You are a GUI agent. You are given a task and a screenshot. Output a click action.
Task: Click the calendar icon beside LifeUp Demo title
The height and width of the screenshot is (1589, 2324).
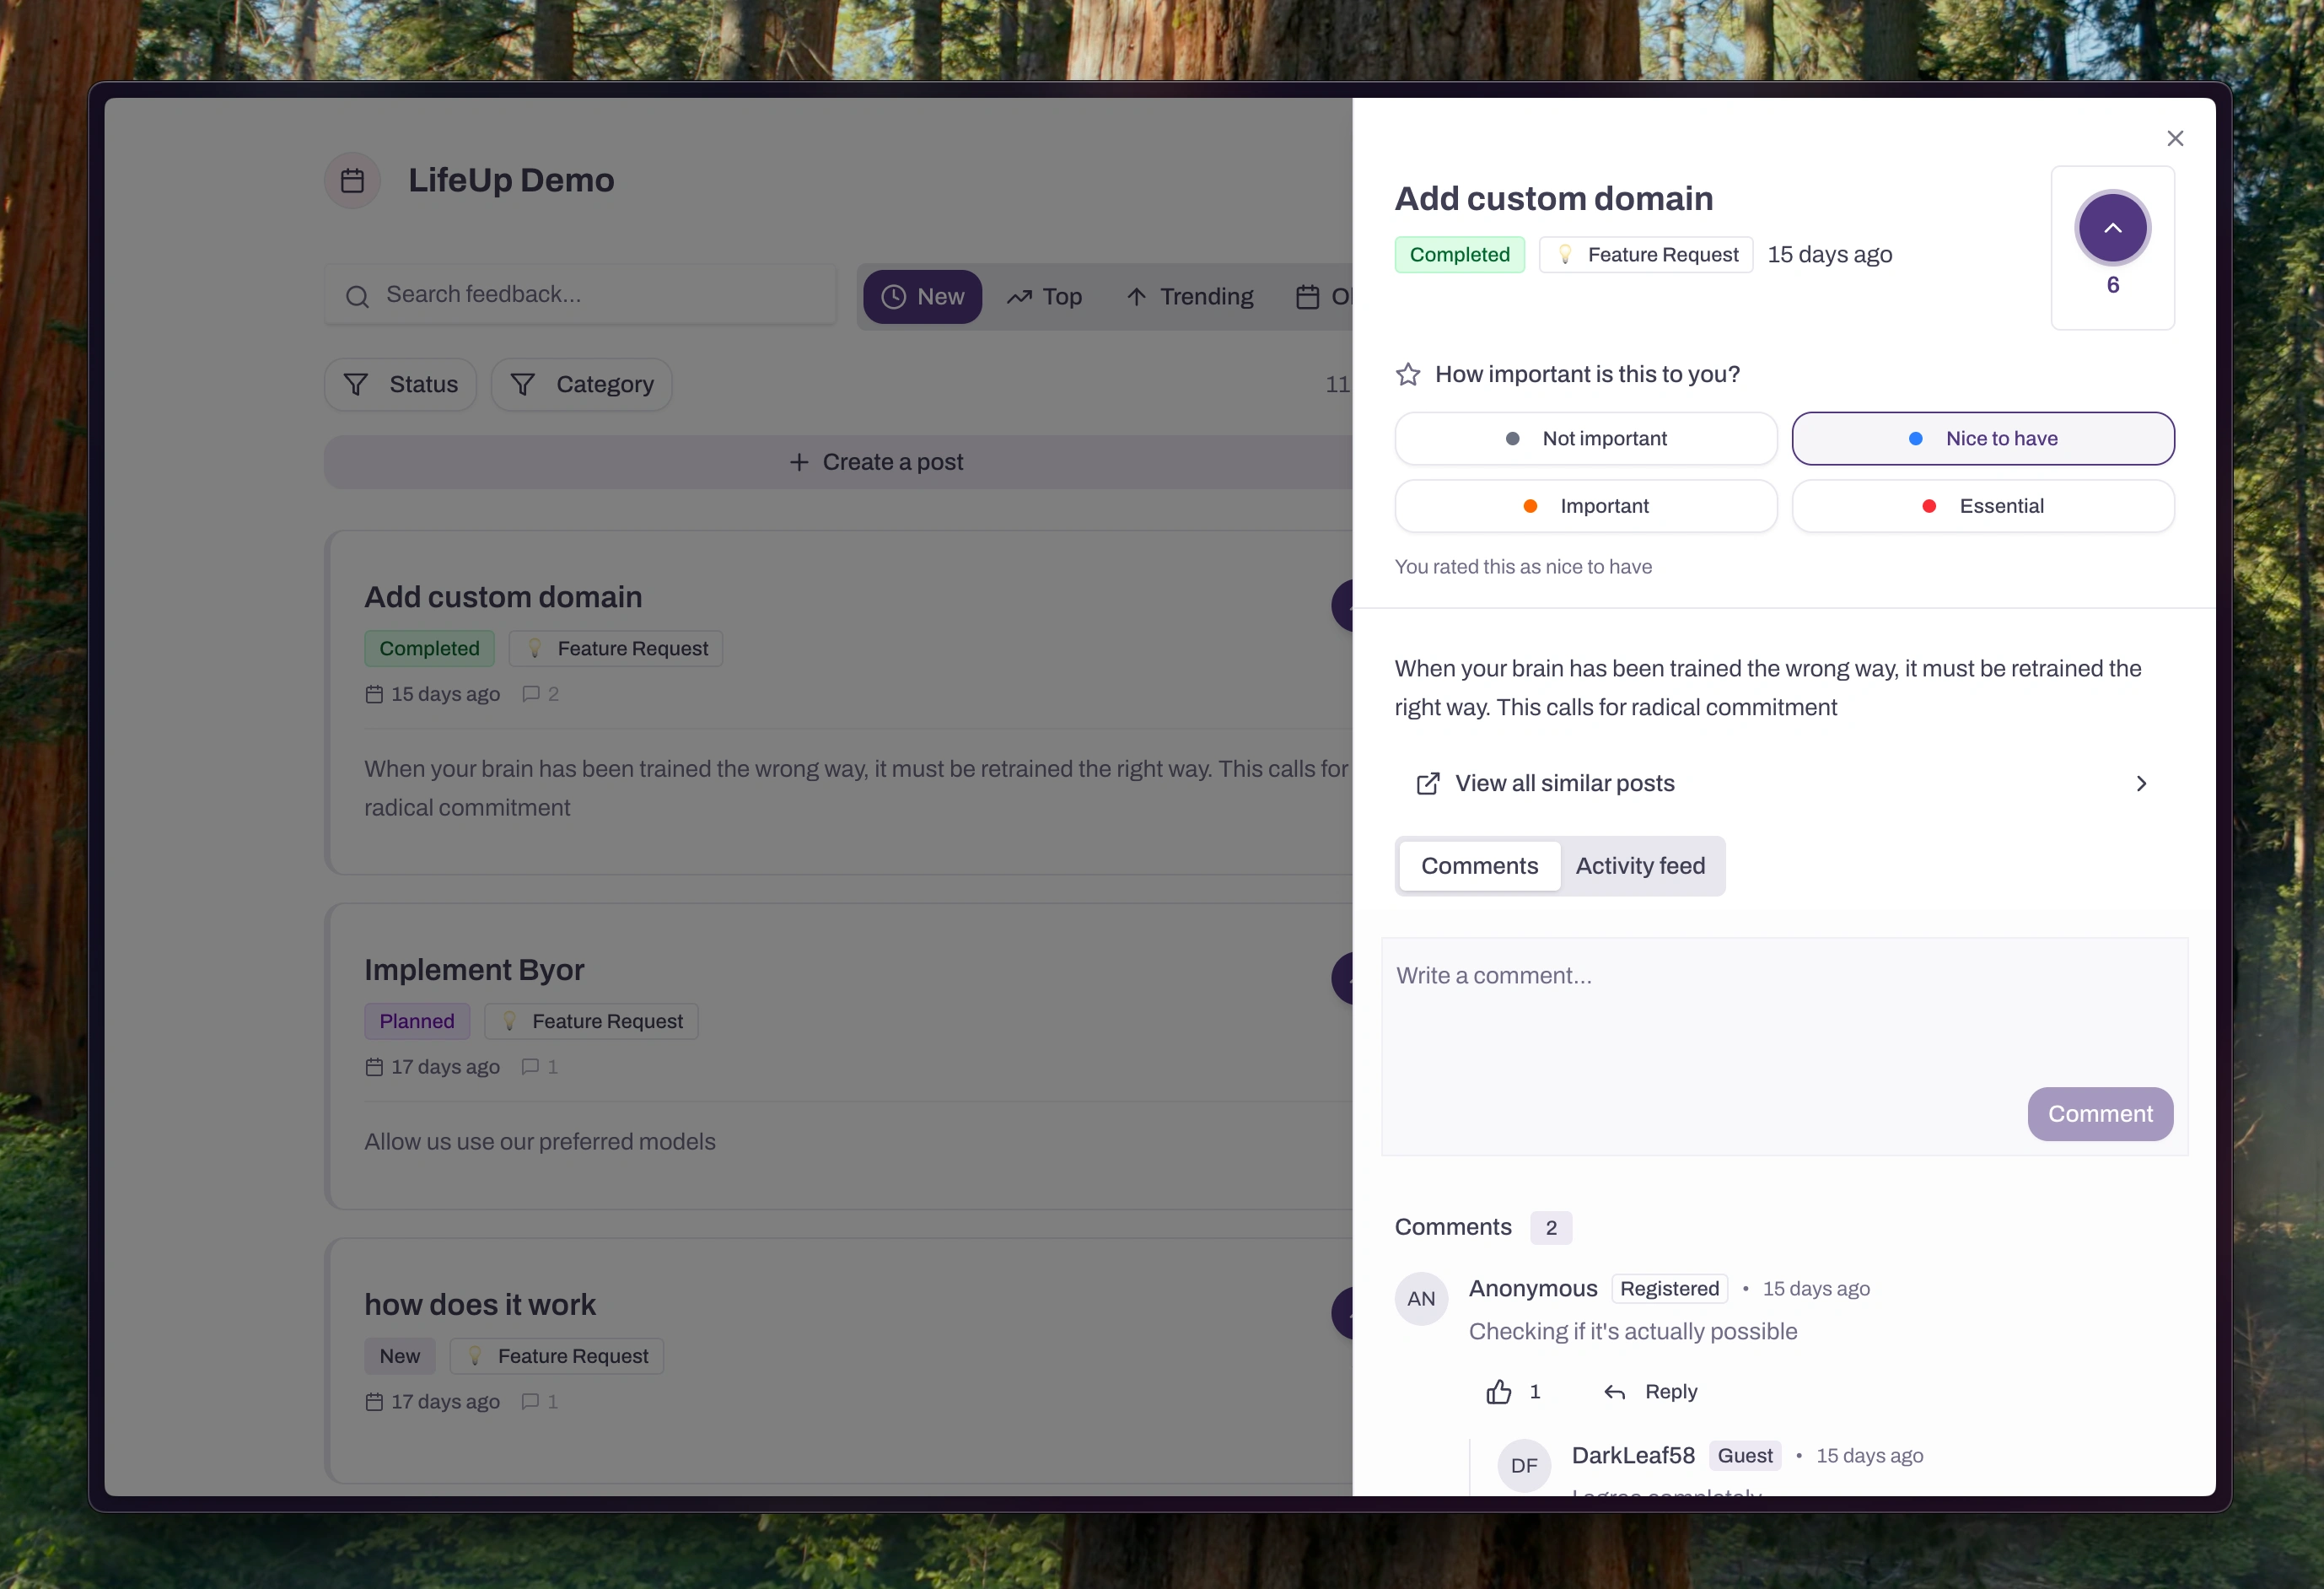coord(352,180)
